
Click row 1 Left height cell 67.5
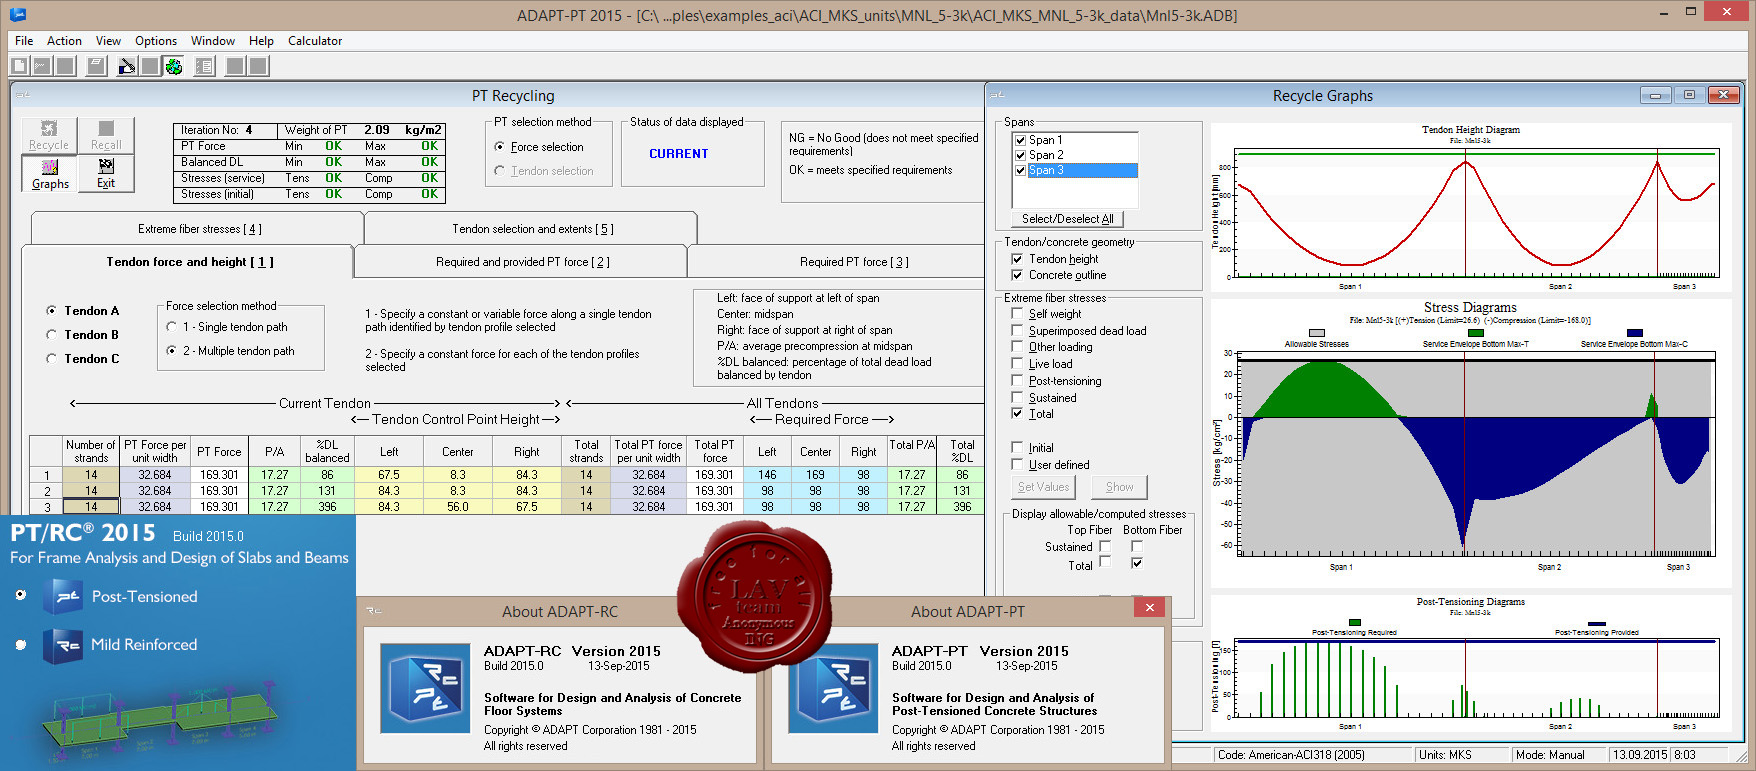(x=389, y=475)
